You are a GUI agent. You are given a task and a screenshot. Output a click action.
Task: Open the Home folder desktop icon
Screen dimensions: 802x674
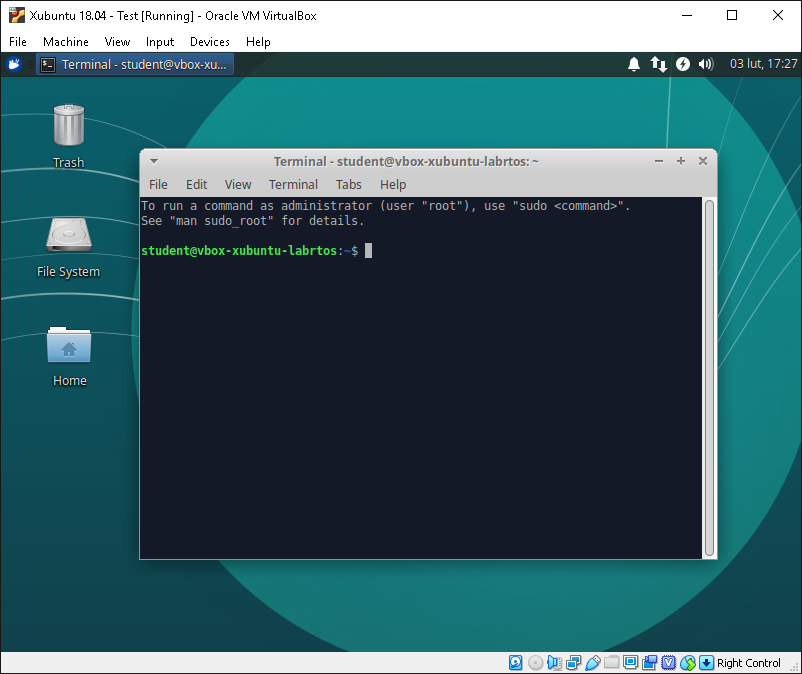[69, 345]
